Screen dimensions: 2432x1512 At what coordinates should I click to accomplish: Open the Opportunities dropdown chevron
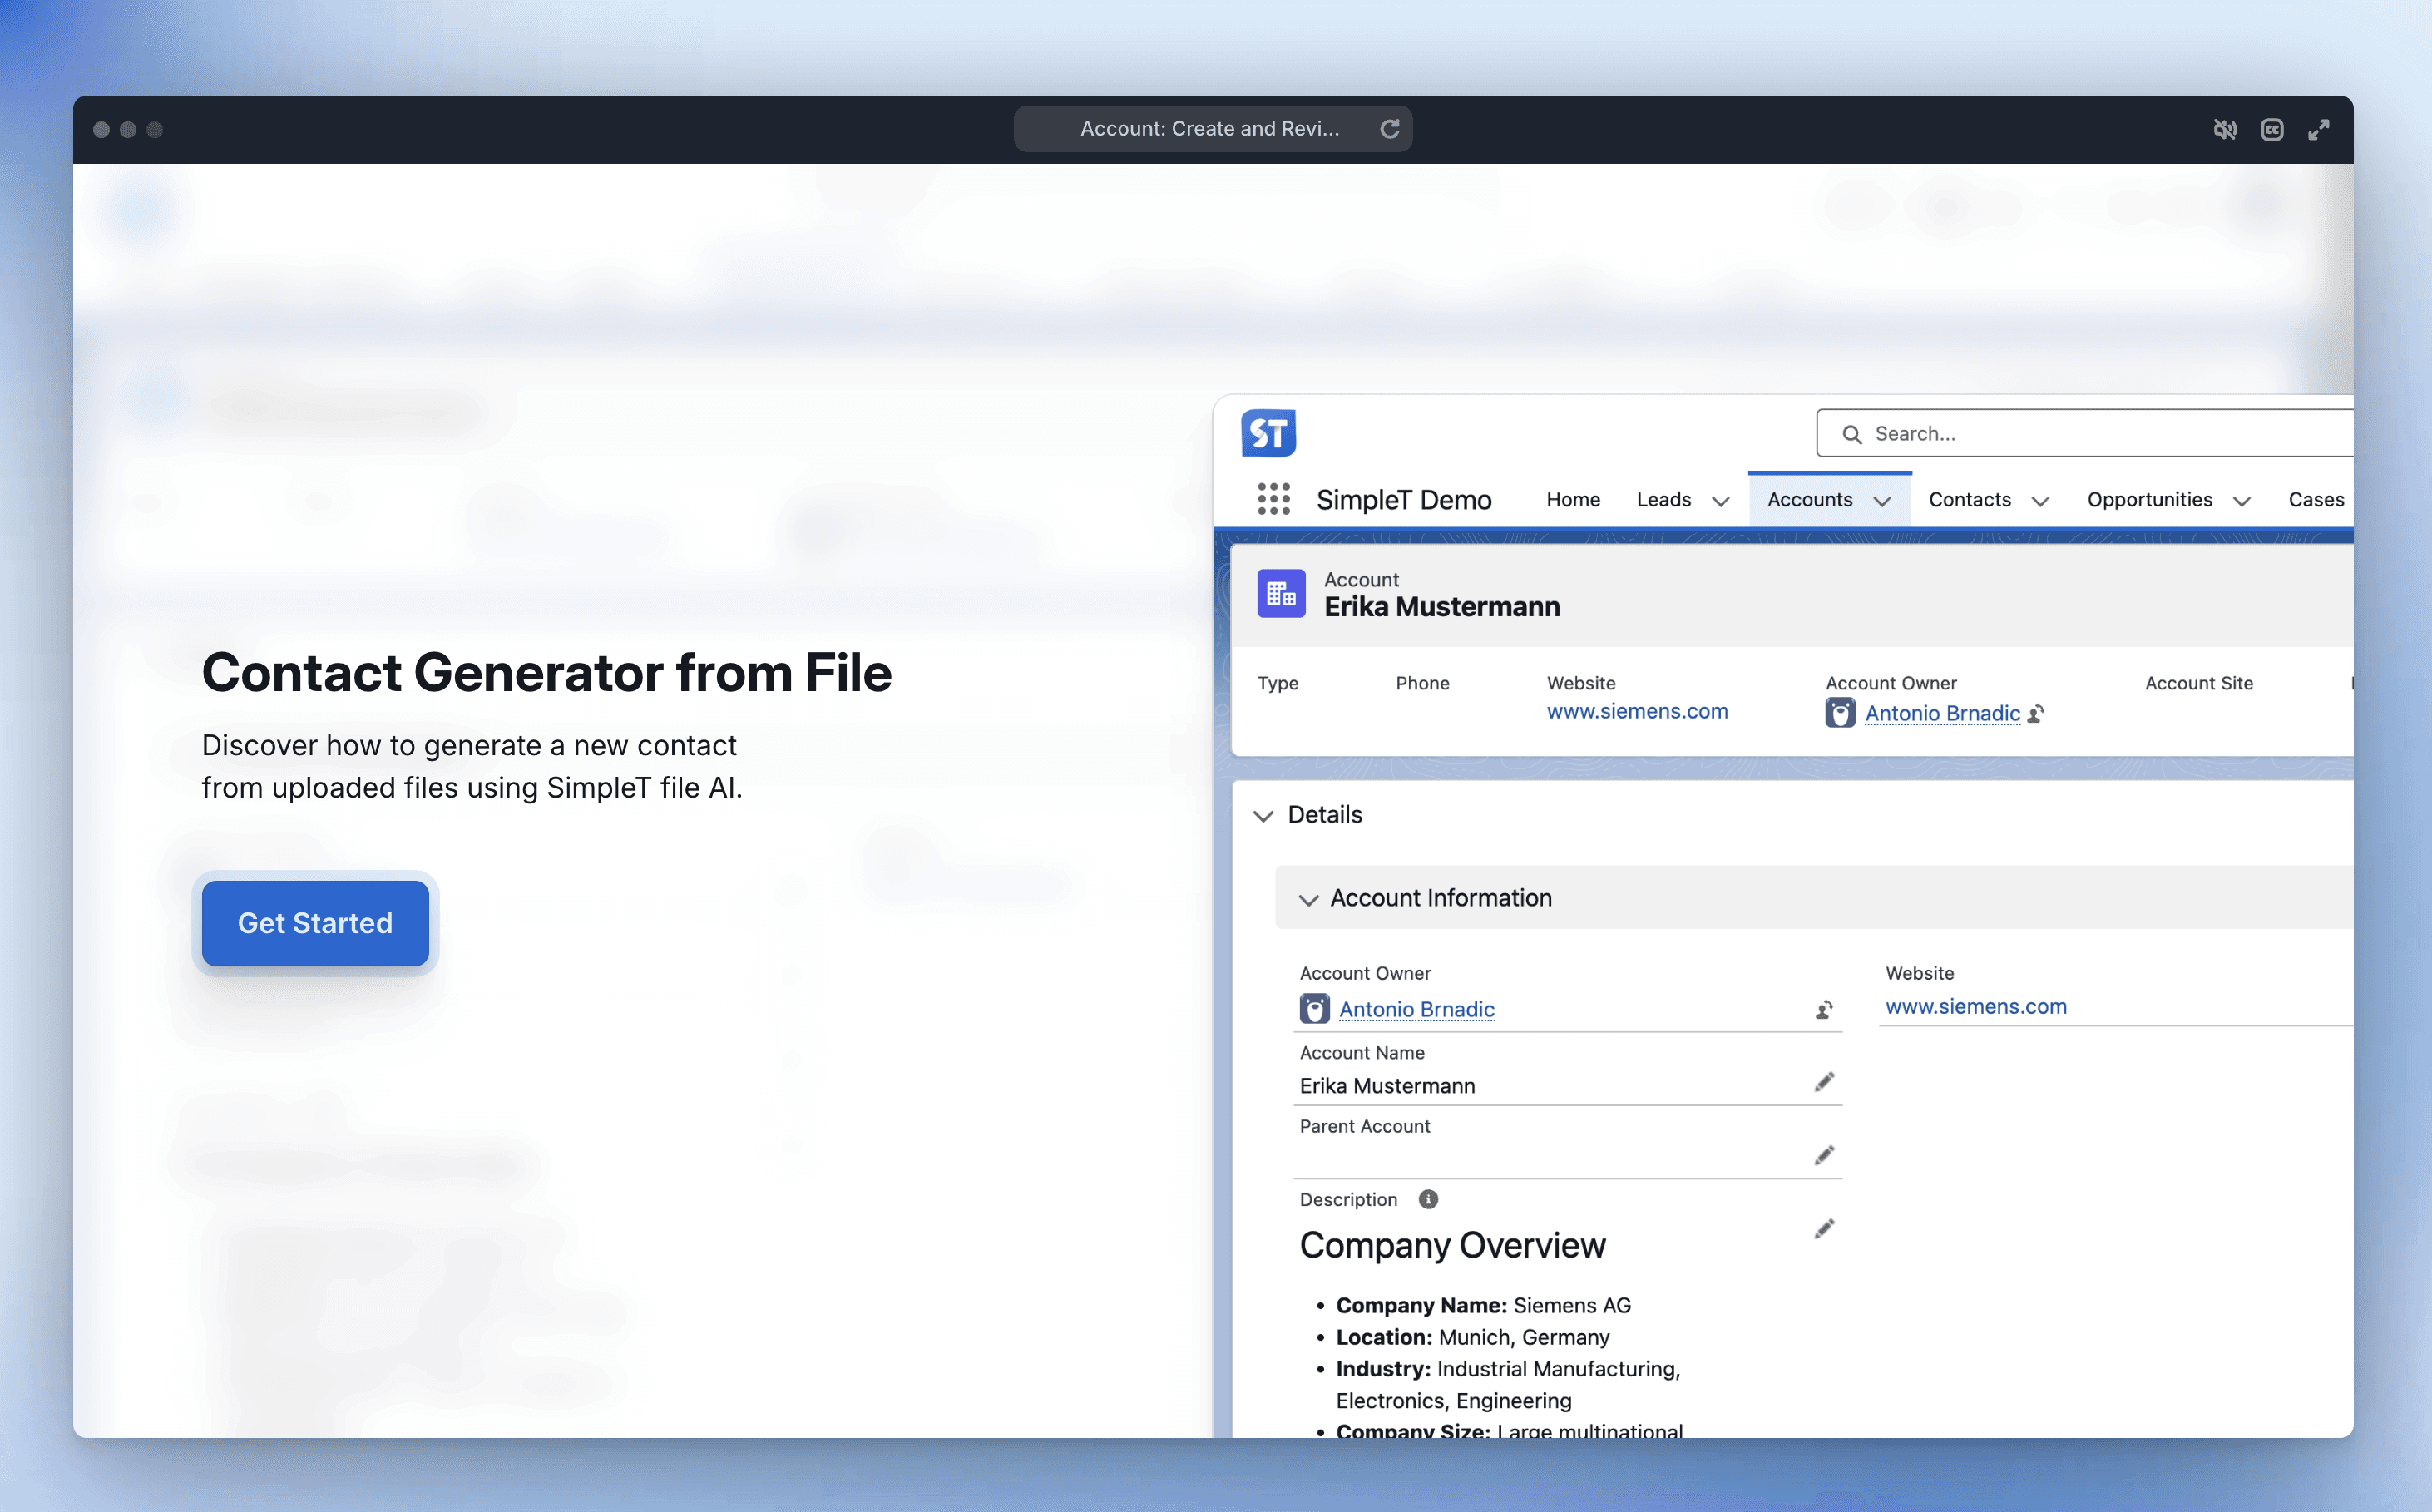coord(2241,501)
